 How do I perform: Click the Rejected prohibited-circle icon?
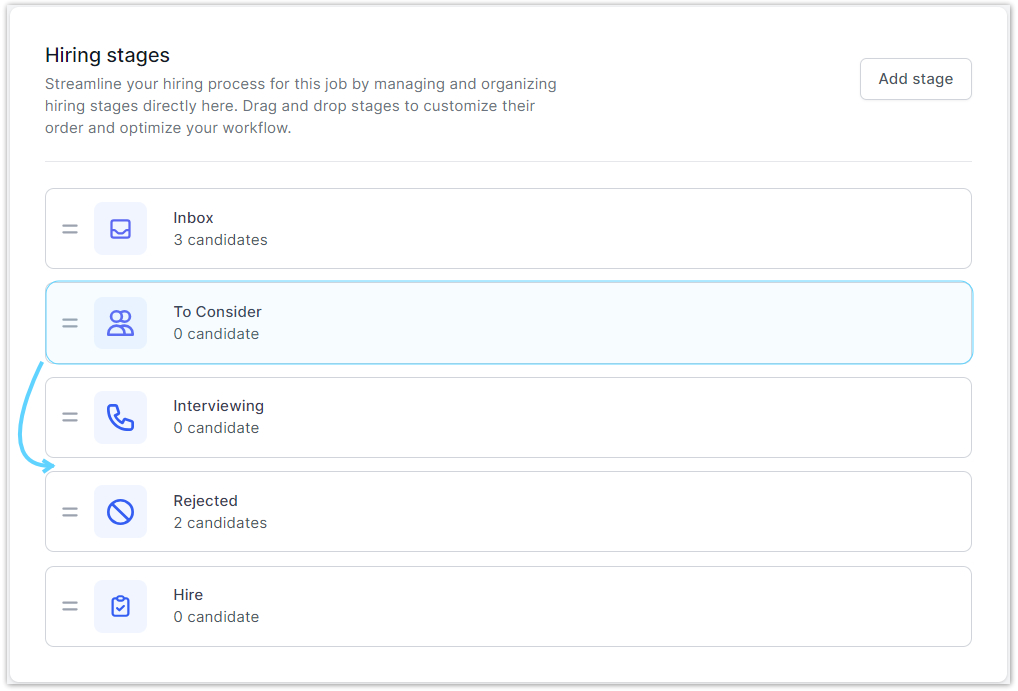tap(120, 512)
